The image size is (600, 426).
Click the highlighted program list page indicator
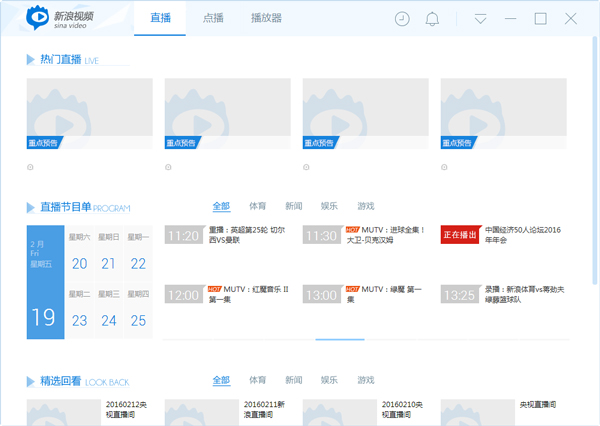click(x=340, y=339)
